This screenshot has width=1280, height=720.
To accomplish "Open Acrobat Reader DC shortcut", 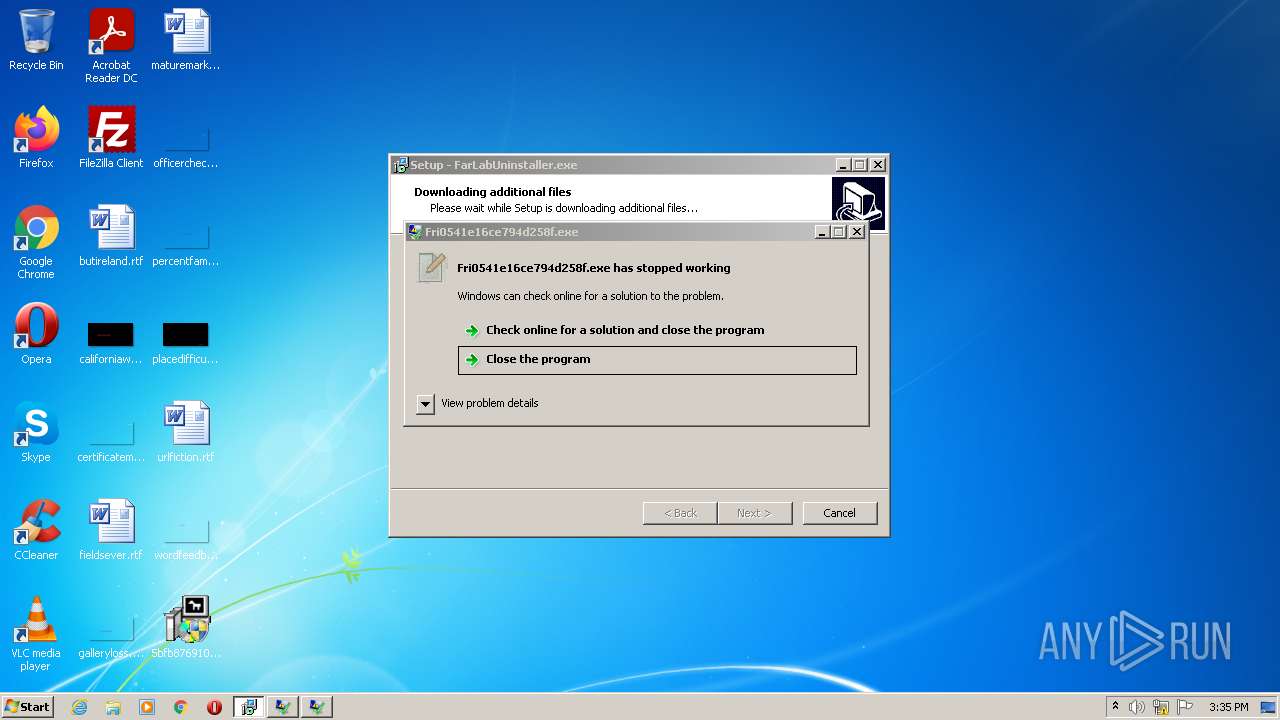I will coord(111,46).
